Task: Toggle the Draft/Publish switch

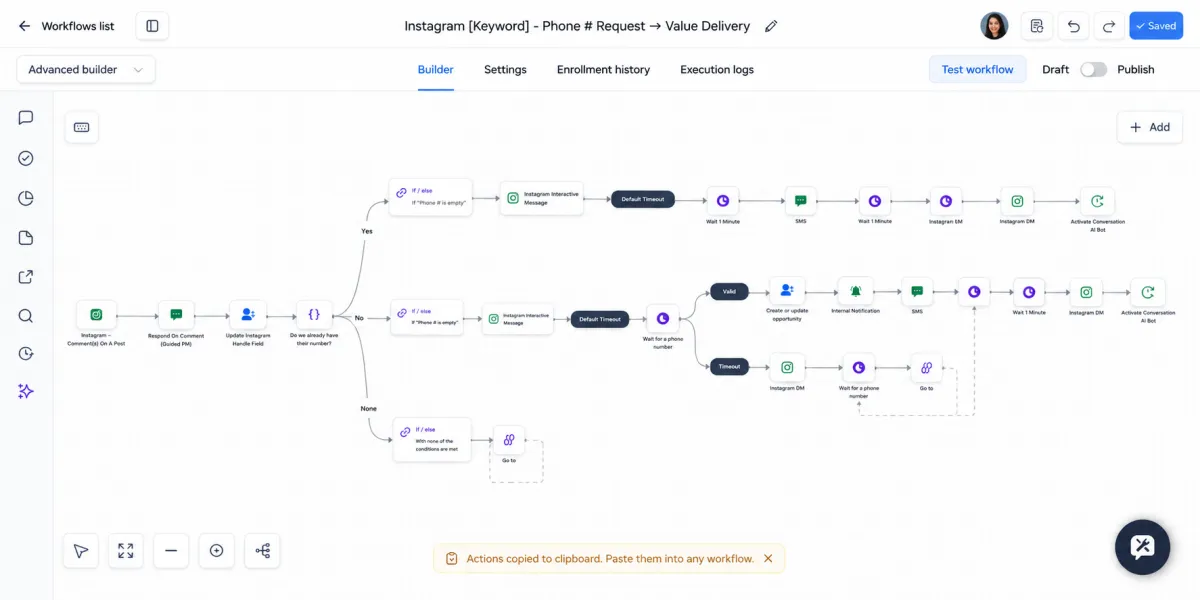Action: click(x=1093, y=70)
